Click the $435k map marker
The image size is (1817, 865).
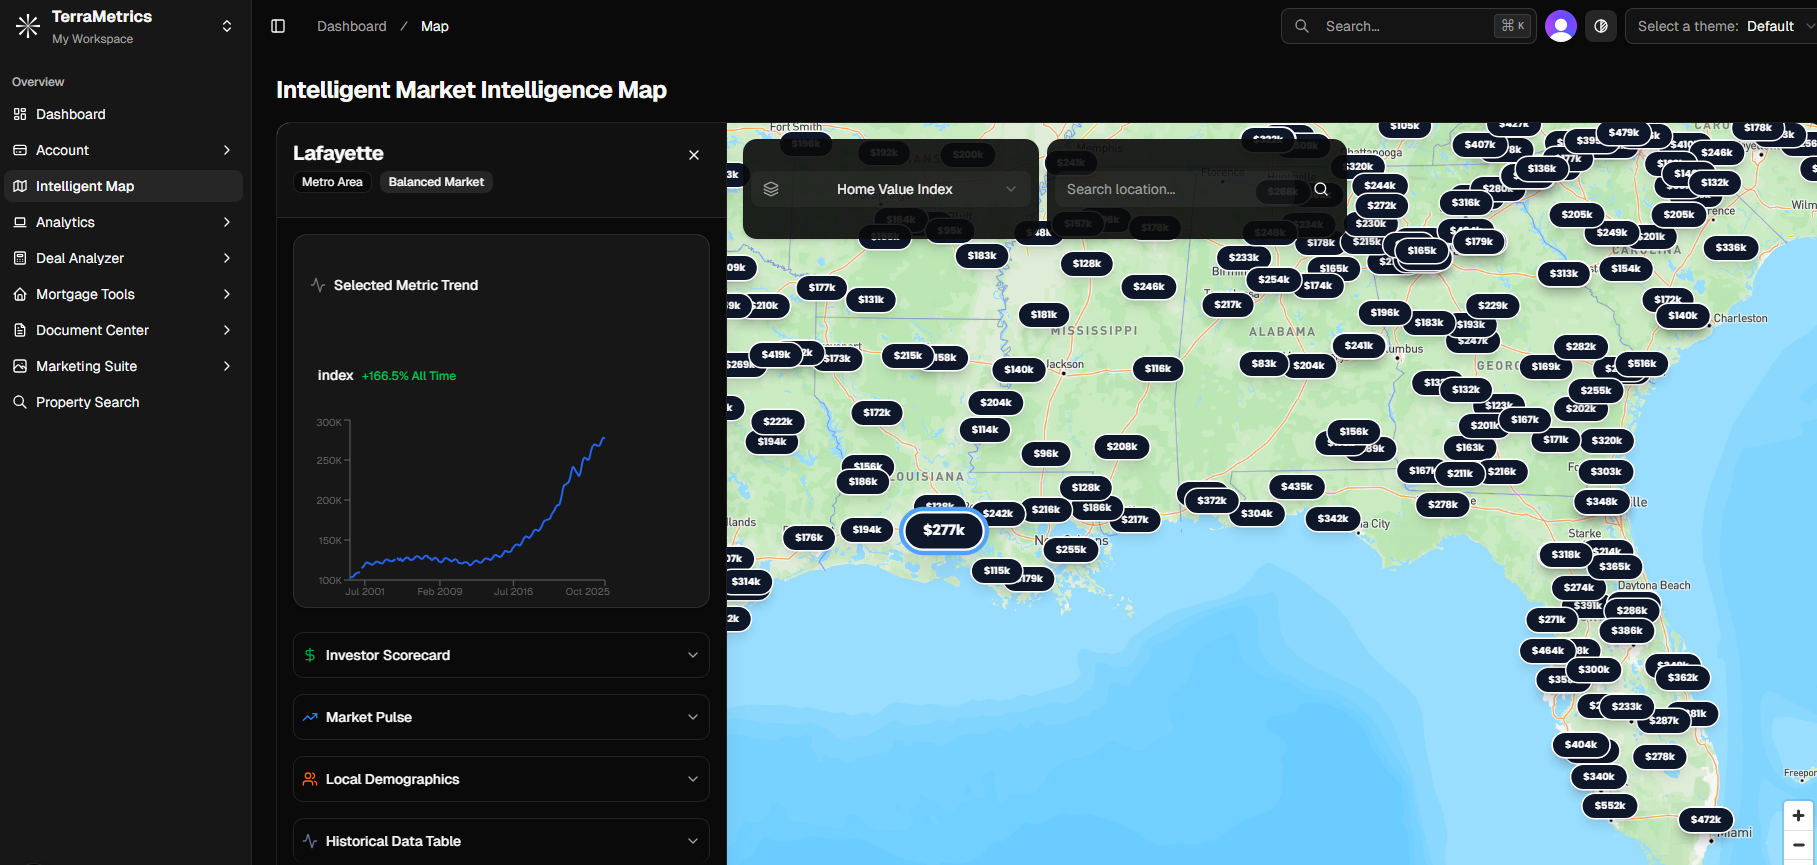coord(1297,486)
